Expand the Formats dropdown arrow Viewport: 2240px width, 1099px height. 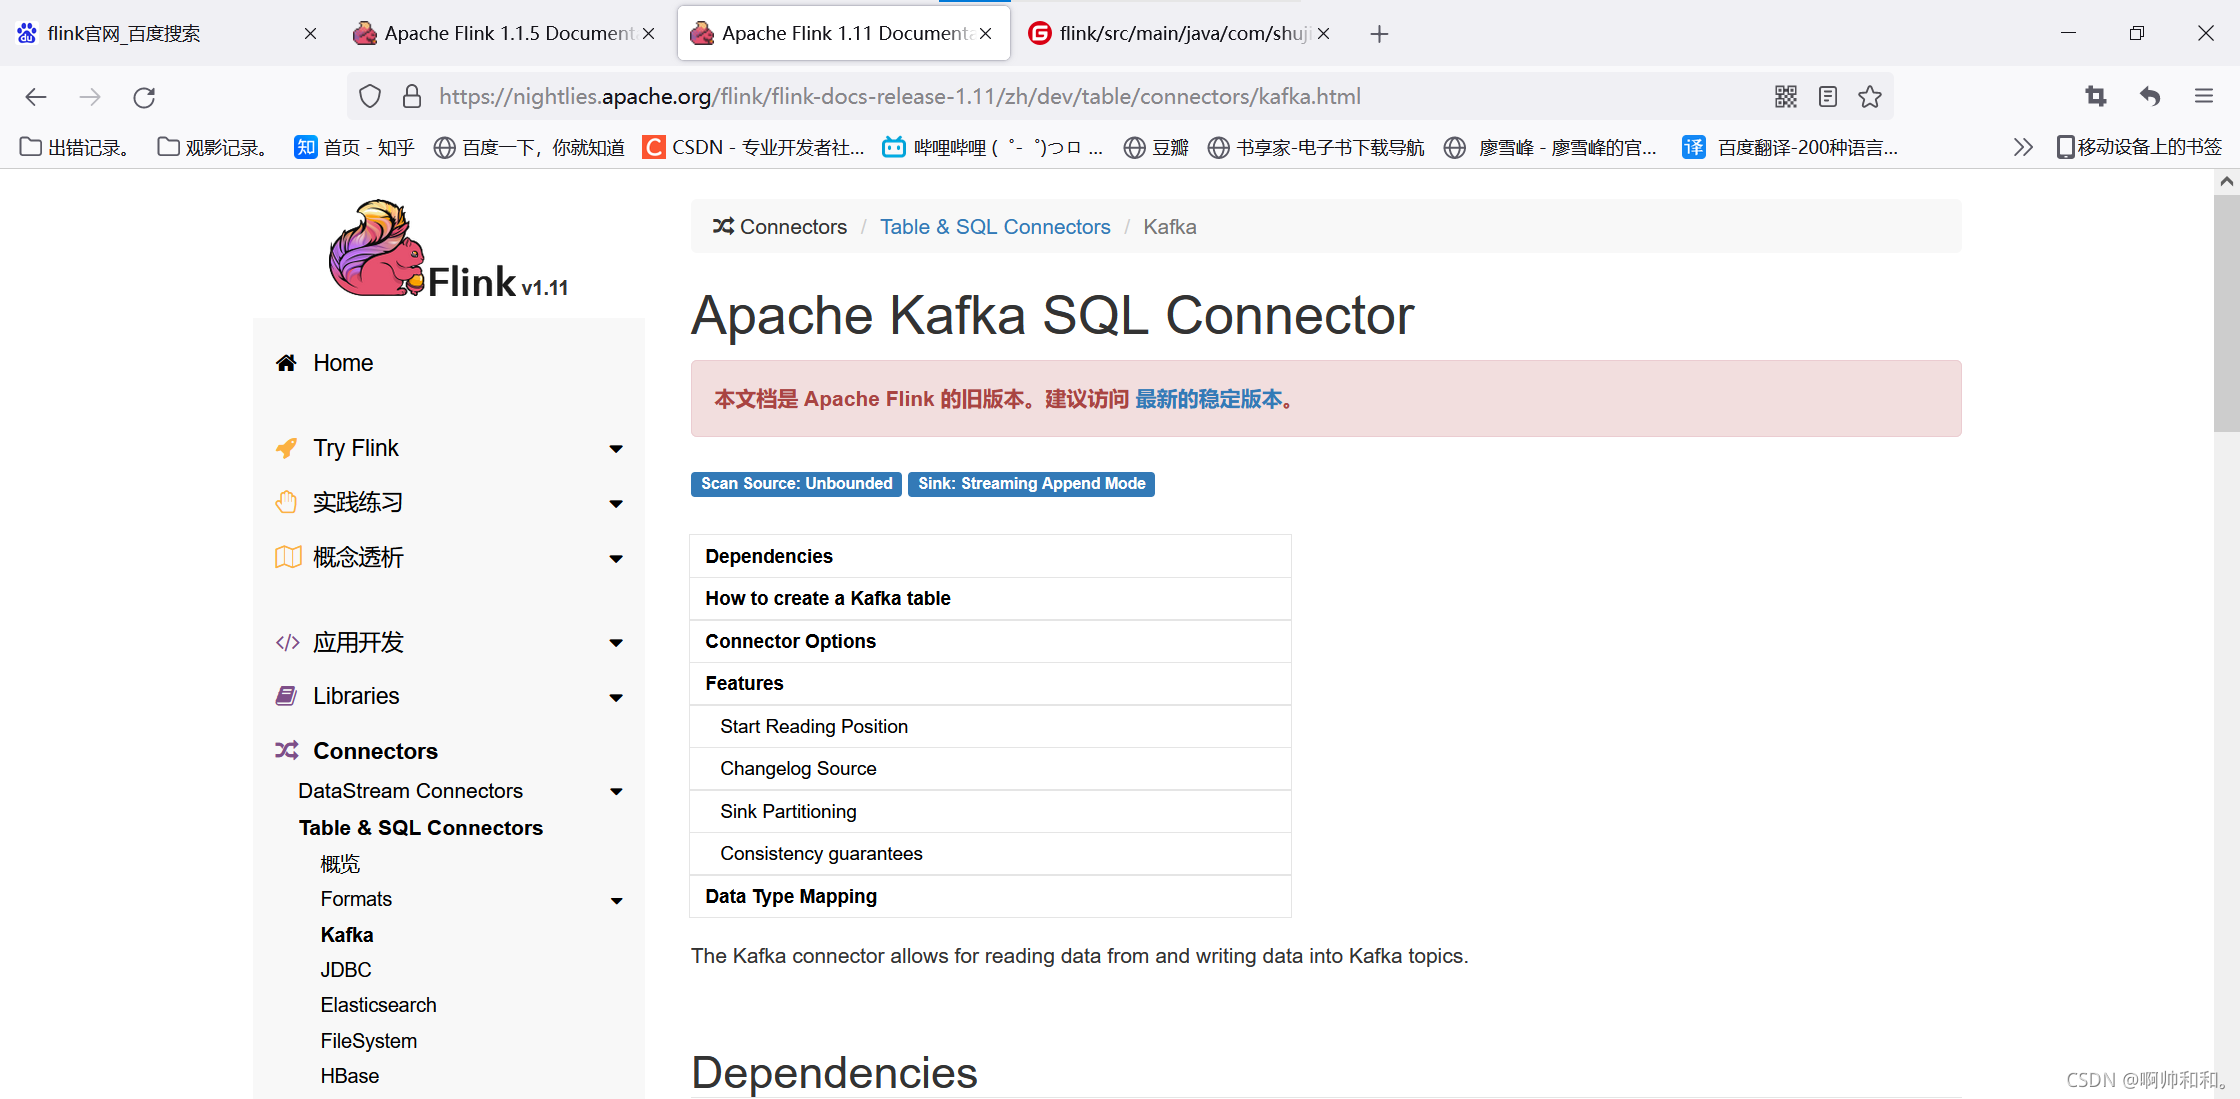point(616,900)
